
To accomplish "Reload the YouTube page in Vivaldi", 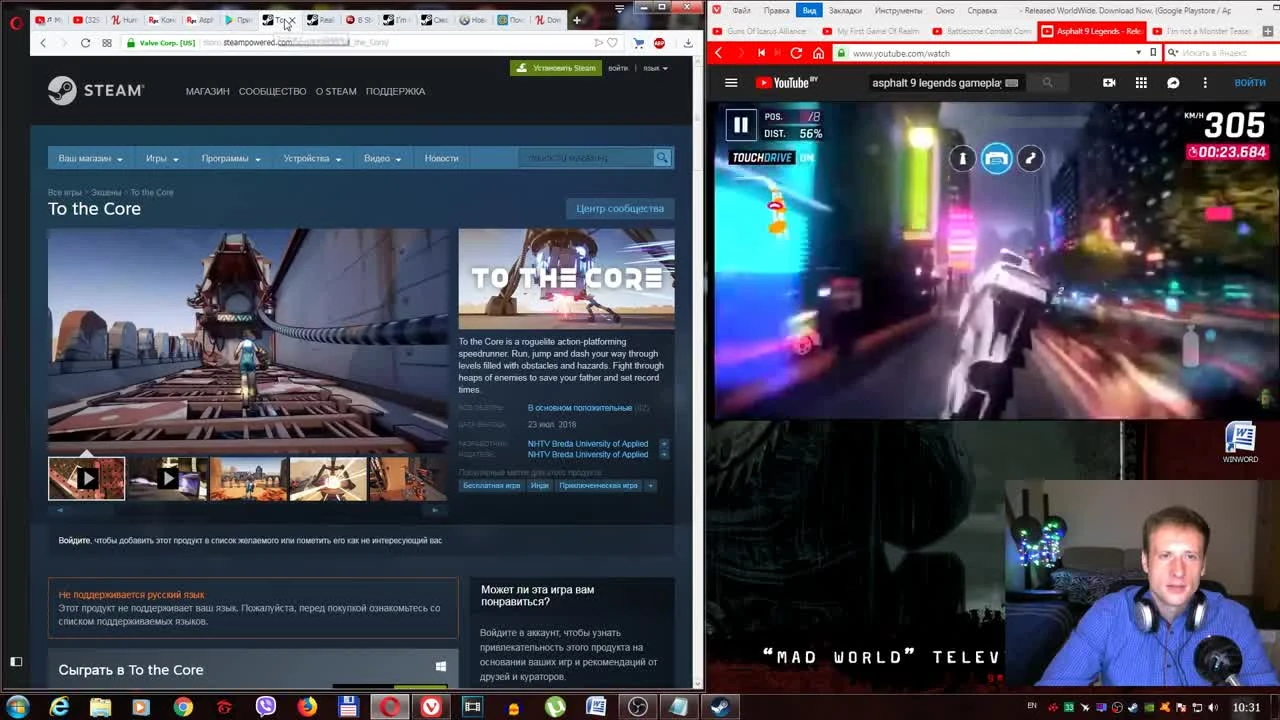I will pos(796,53).
